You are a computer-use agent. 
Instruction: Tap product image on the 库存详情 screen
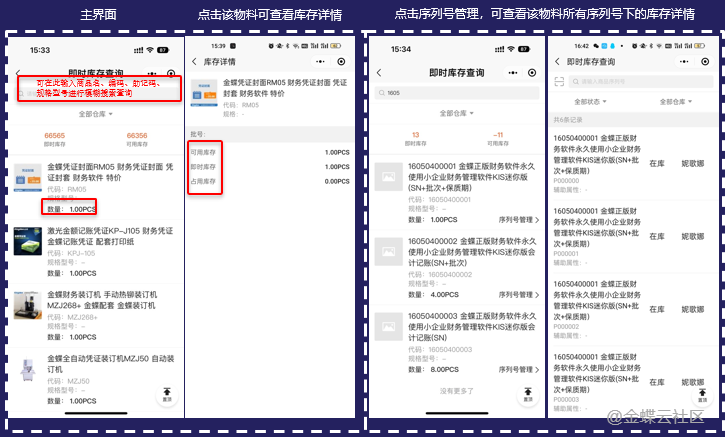point(204,92)
